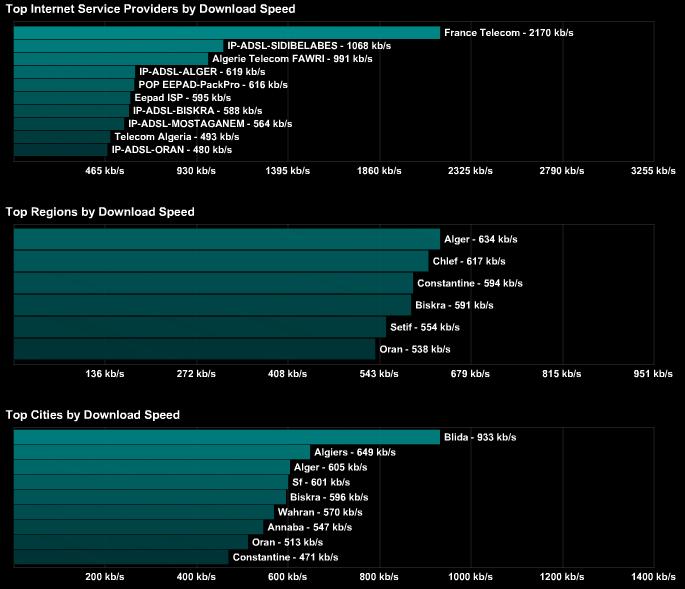Click the France Telecom 2170 kb/s bar
This screenshot has width=685, height=589.
coord(227,33)
